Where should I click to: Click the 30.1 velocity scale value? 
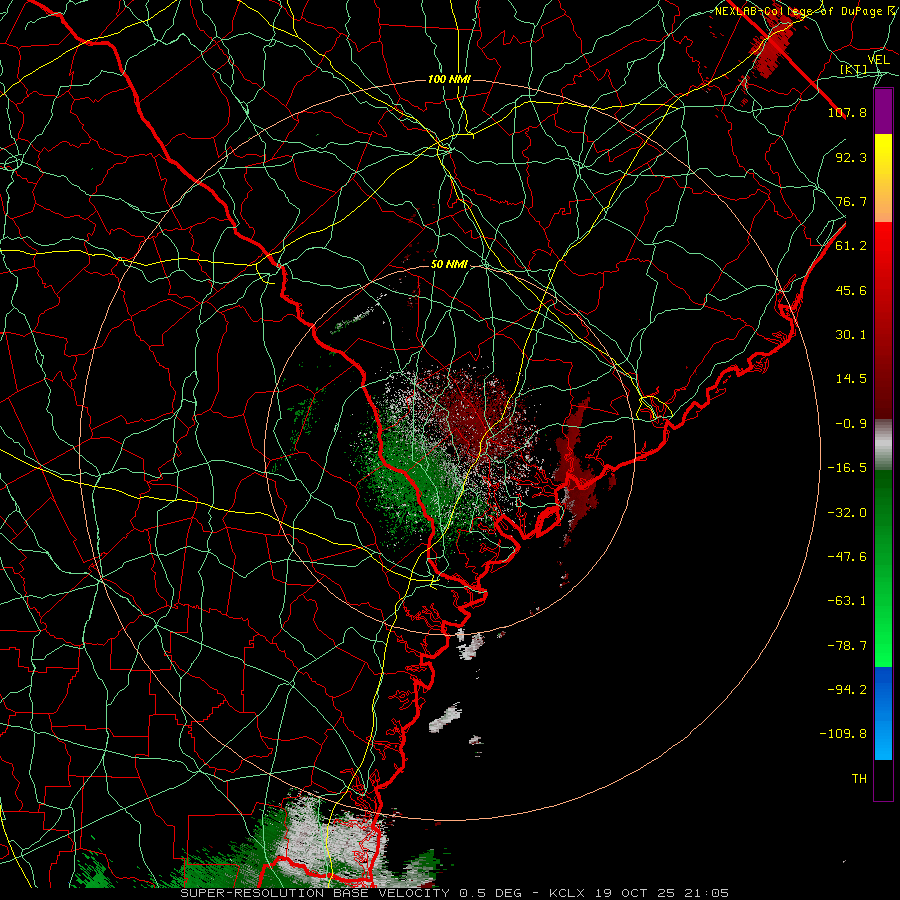(851, 335)
